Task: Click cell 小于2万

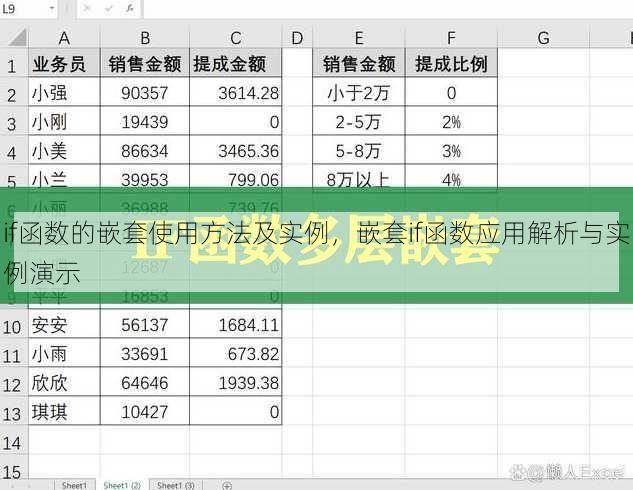Action: click(359, 93)
